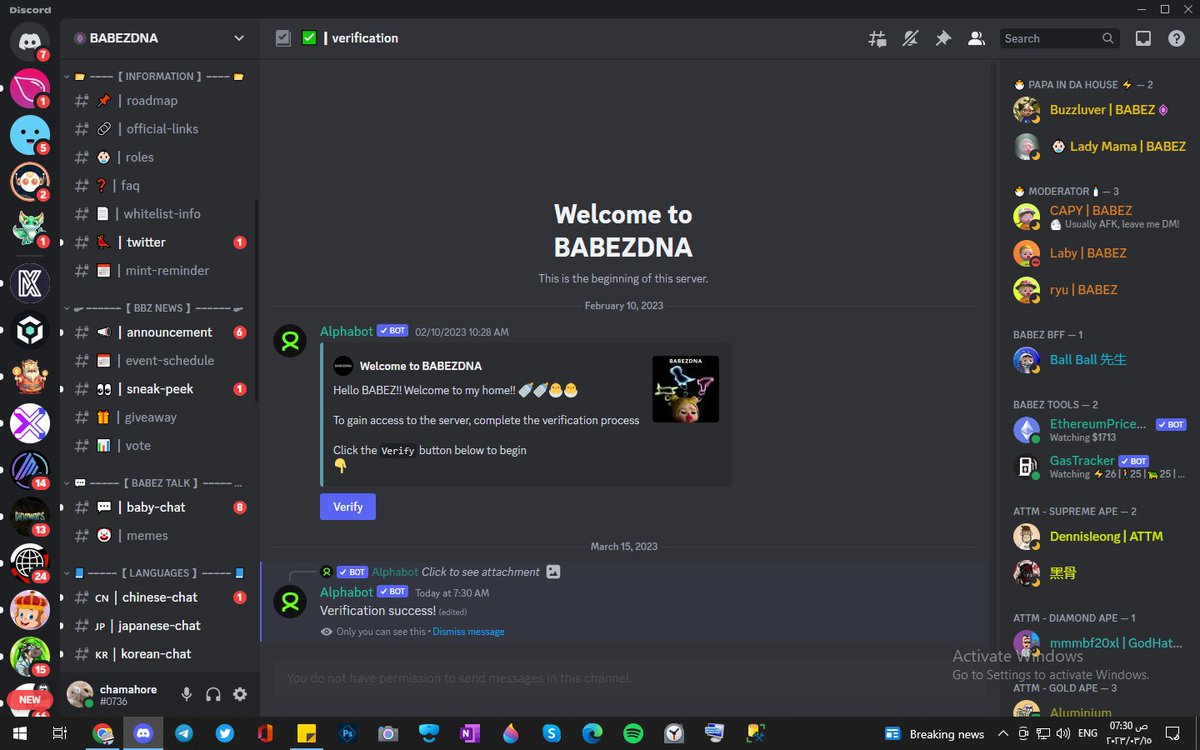Click to see attachment reply

pyautogui.click(x=480, y=572)
